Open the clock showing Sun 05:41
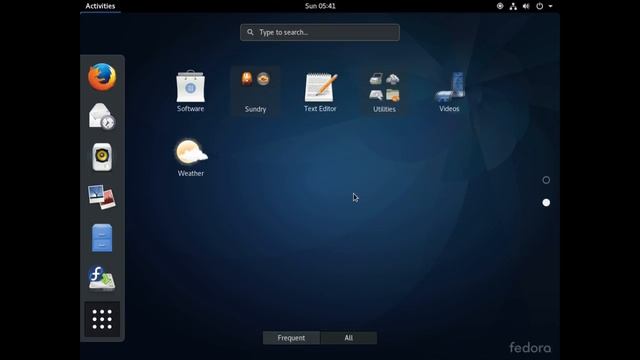The image size is (640, 360). (320, 6)
